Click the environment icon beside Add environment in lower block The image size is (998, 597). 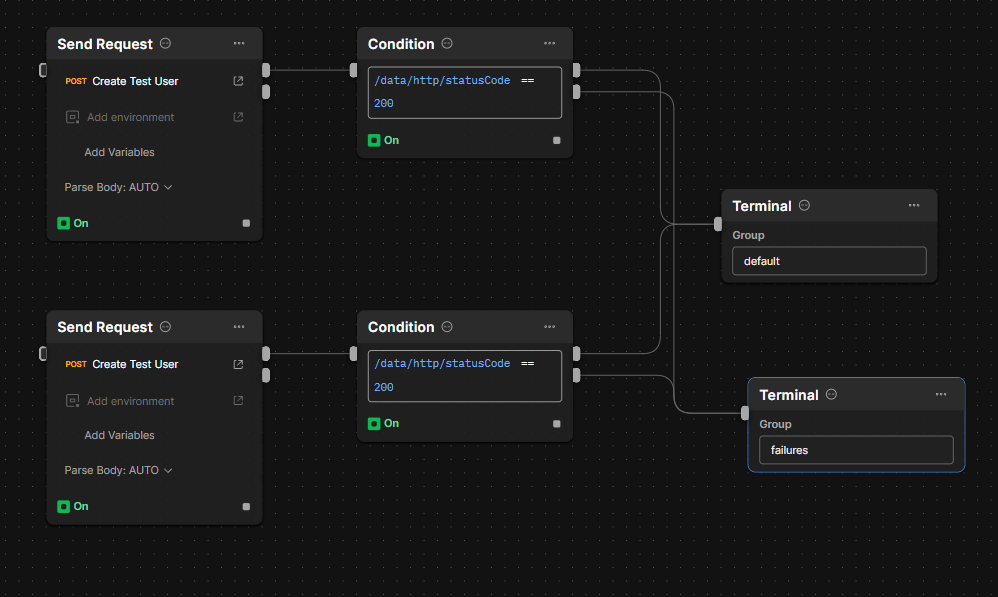coord(73,401)
